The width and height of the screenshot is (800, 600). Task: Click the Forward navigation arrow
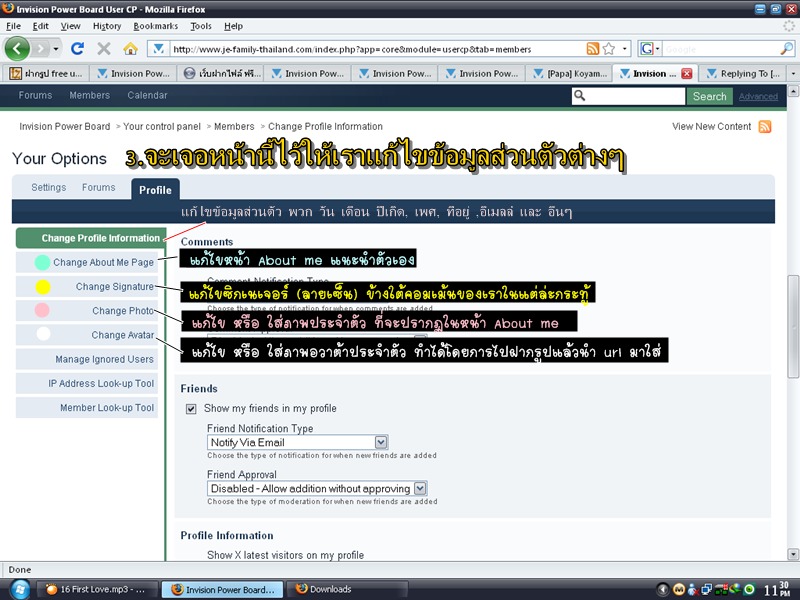41,49
